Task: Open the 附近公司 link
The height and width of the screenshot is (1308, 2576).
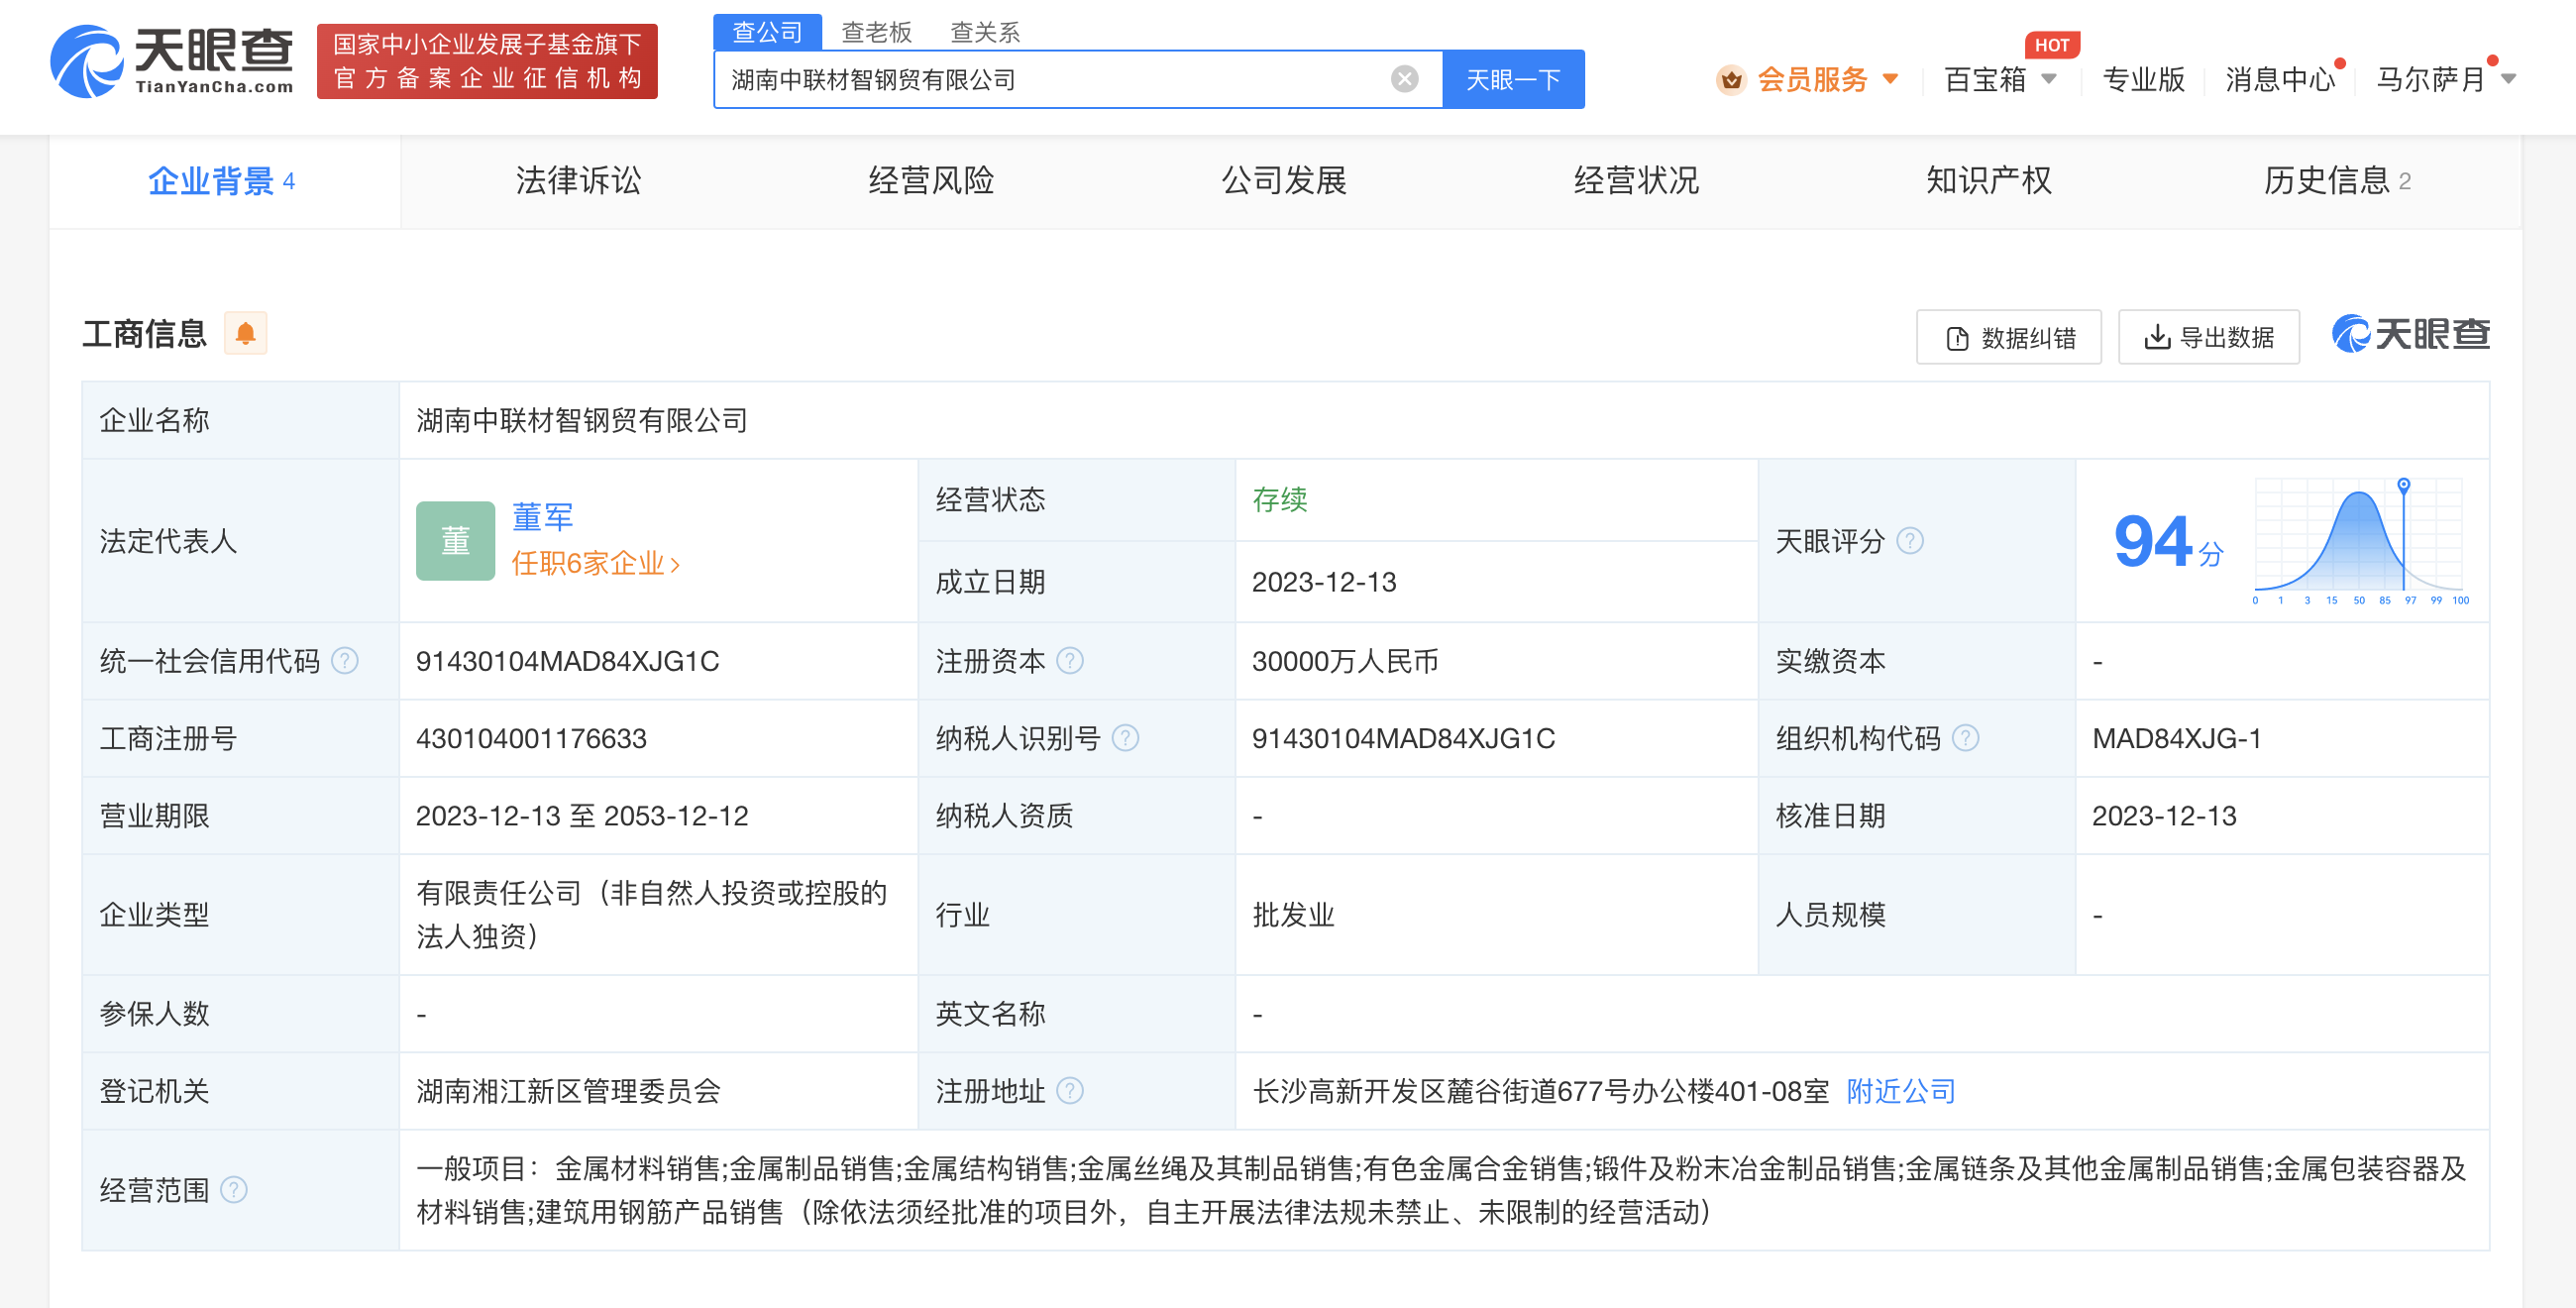Action: point(1900,1091)
